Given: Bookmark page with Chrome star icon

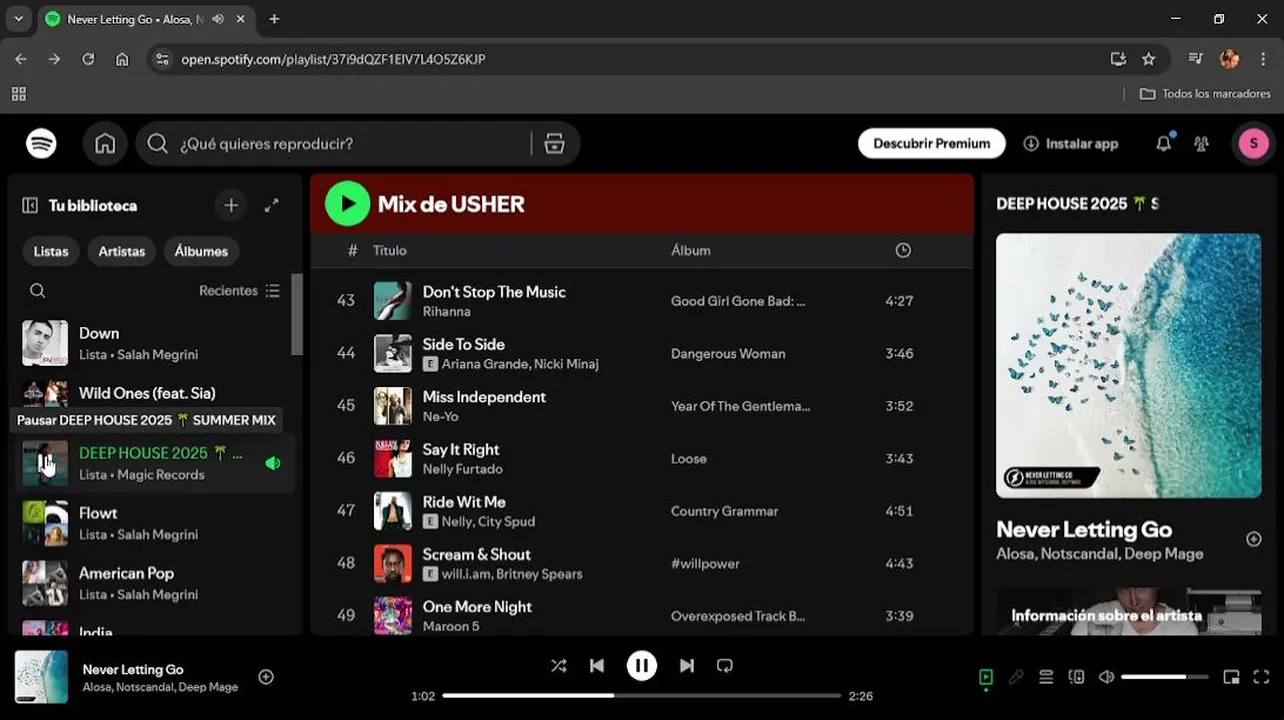Looking at the screenshot, I should coord(1148,59).
